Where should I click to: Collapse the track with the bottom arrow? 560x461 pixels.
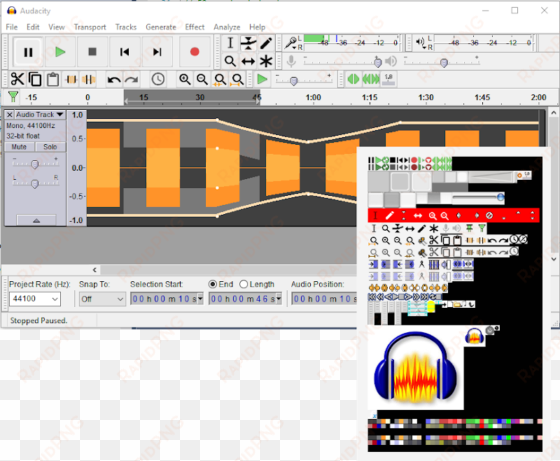pyautogui.click(x=36, y=220)
